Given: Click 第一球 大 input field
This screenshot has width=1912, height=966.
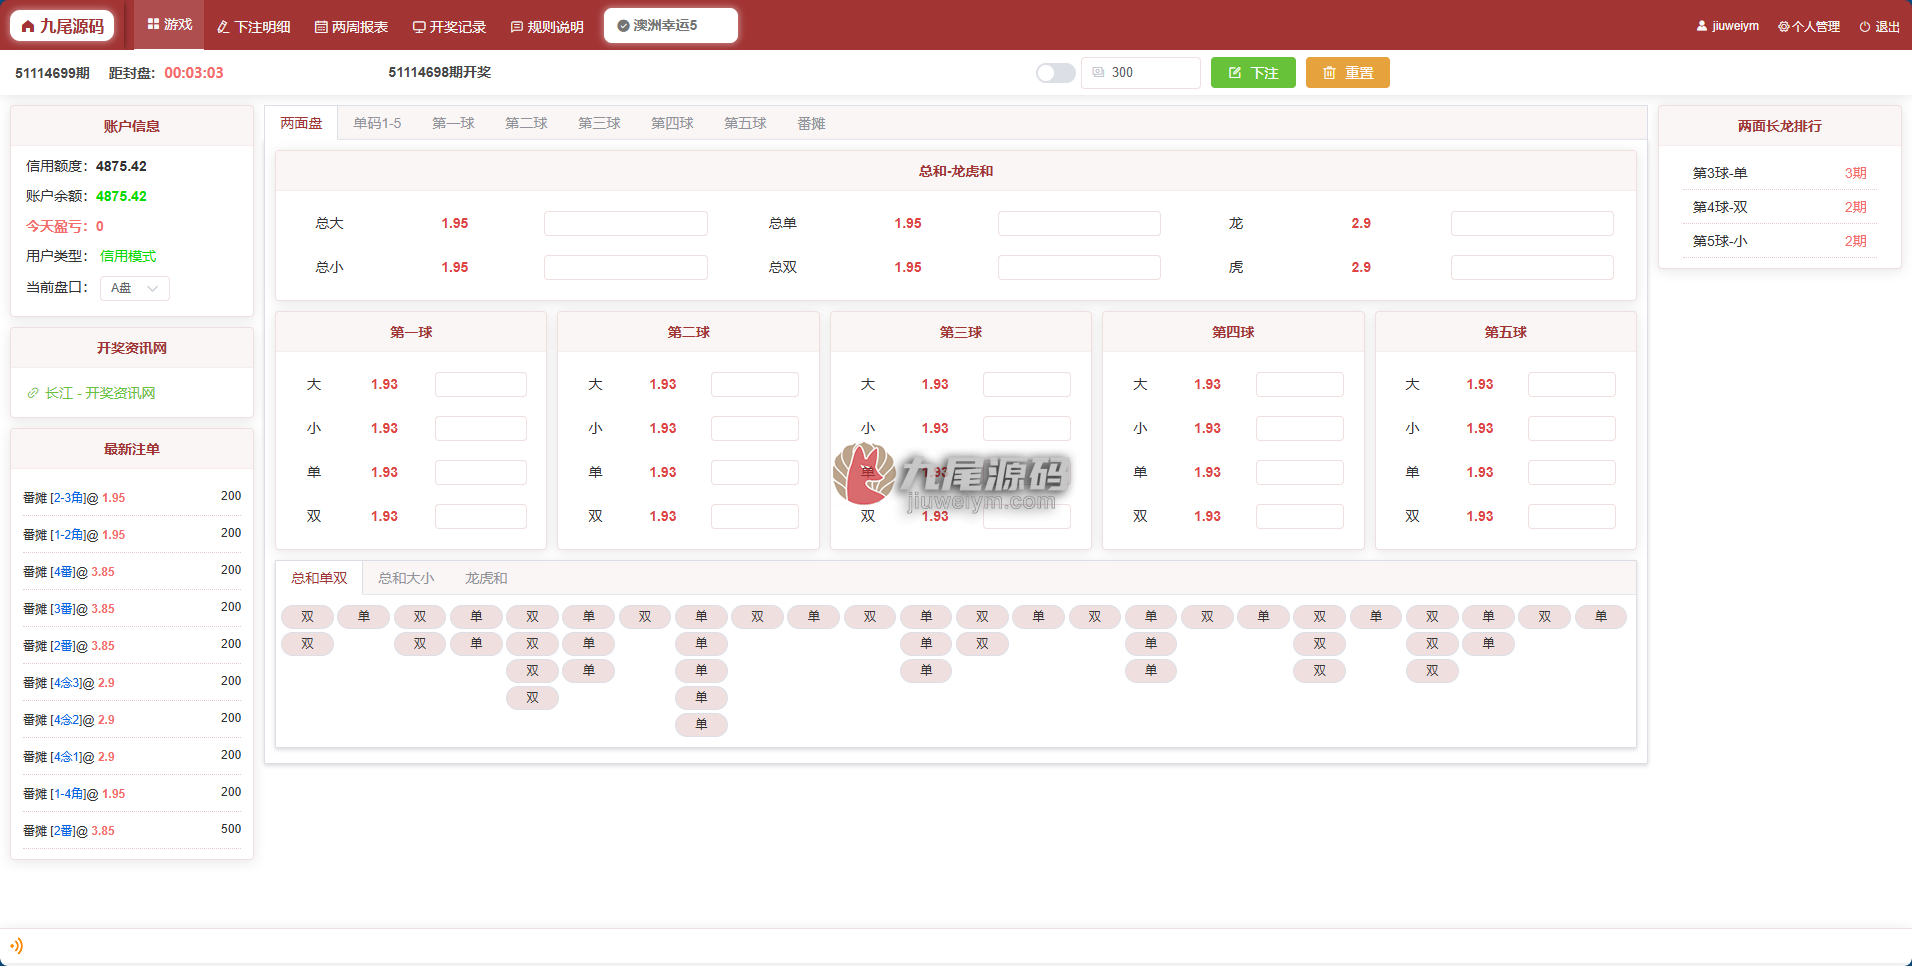Looking at the screenshot, I should (x=481, y=384).
